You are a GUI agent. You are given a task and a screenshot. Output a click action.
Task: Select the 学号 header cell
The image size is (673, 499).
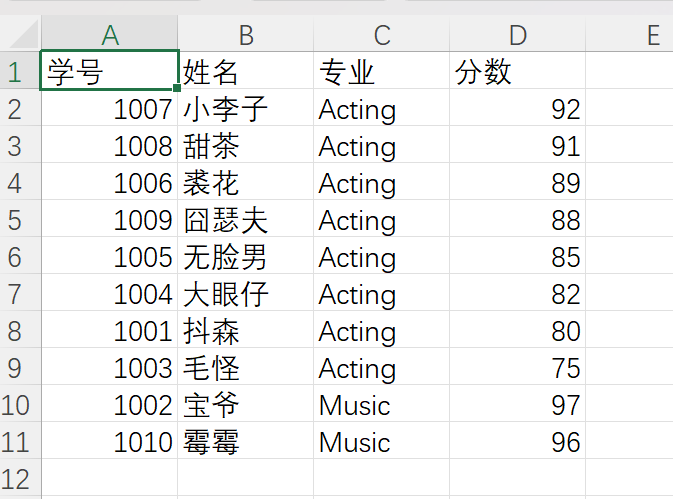pyautogui.click(x=110, y=72)
